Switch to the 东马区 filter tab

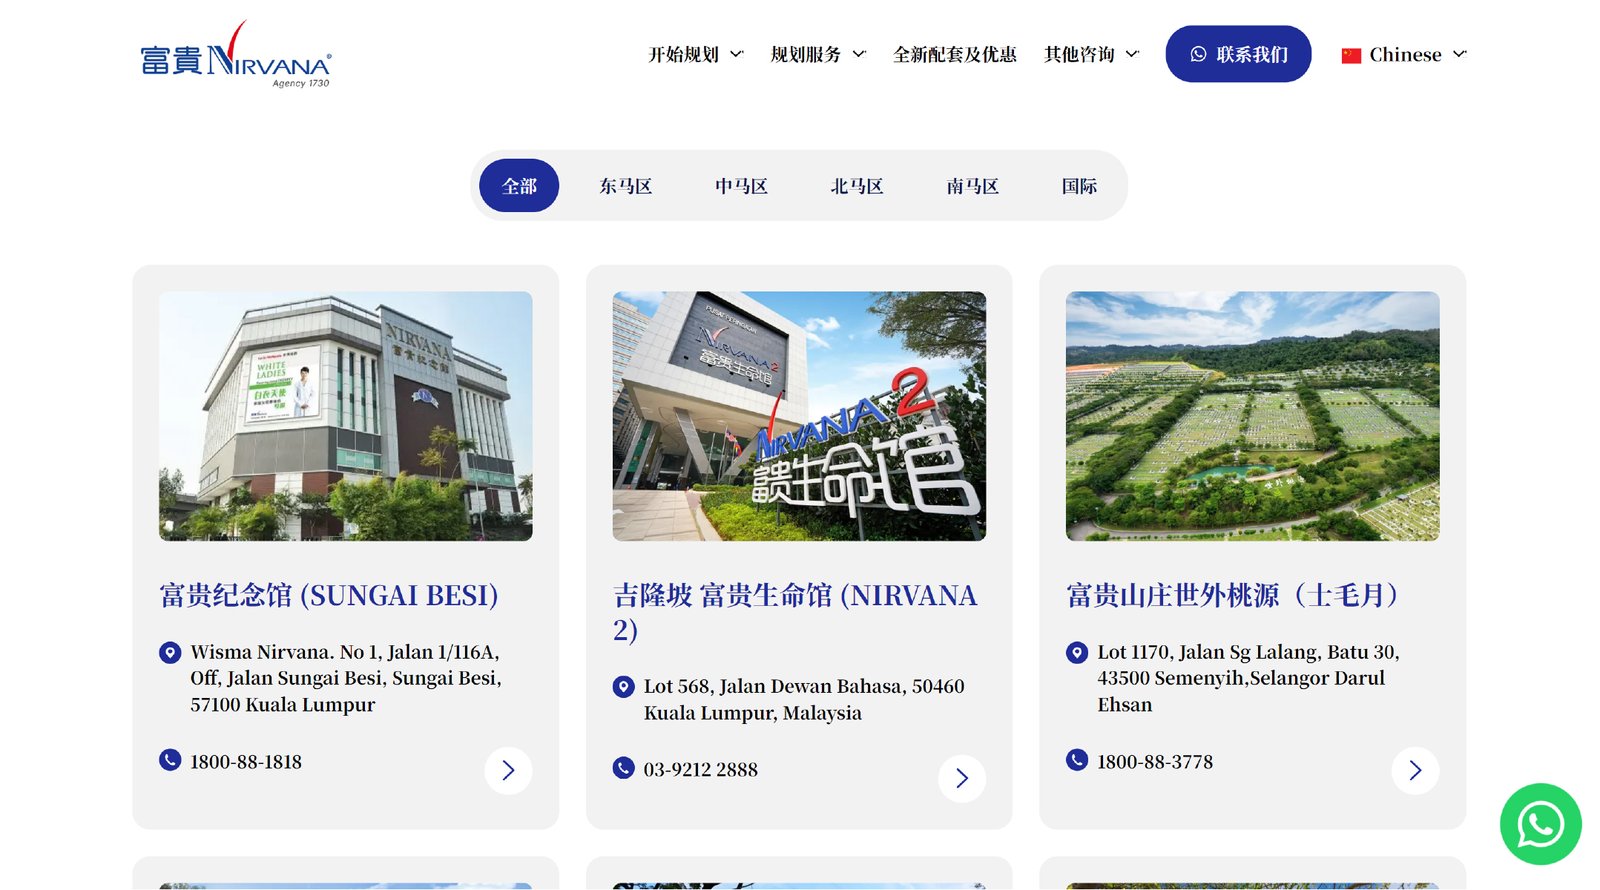pos(626,186)
